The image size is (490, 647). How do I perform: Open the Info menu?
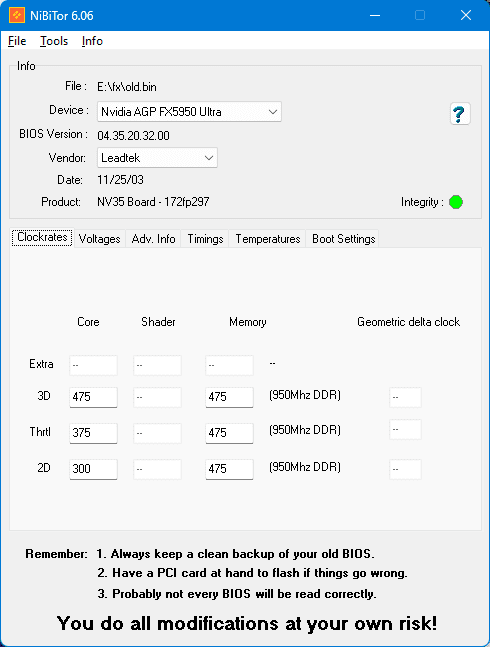92,41
